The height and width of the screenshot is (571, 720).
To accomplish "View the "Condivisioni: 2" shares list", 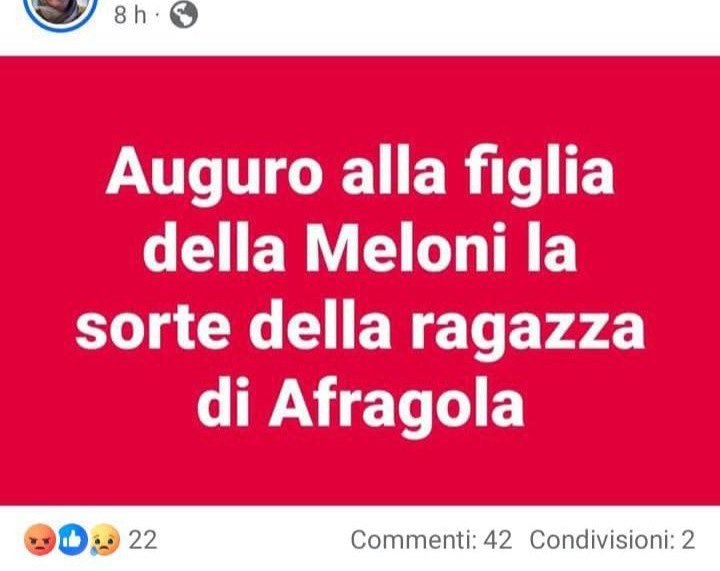I will tap(612, 540).
